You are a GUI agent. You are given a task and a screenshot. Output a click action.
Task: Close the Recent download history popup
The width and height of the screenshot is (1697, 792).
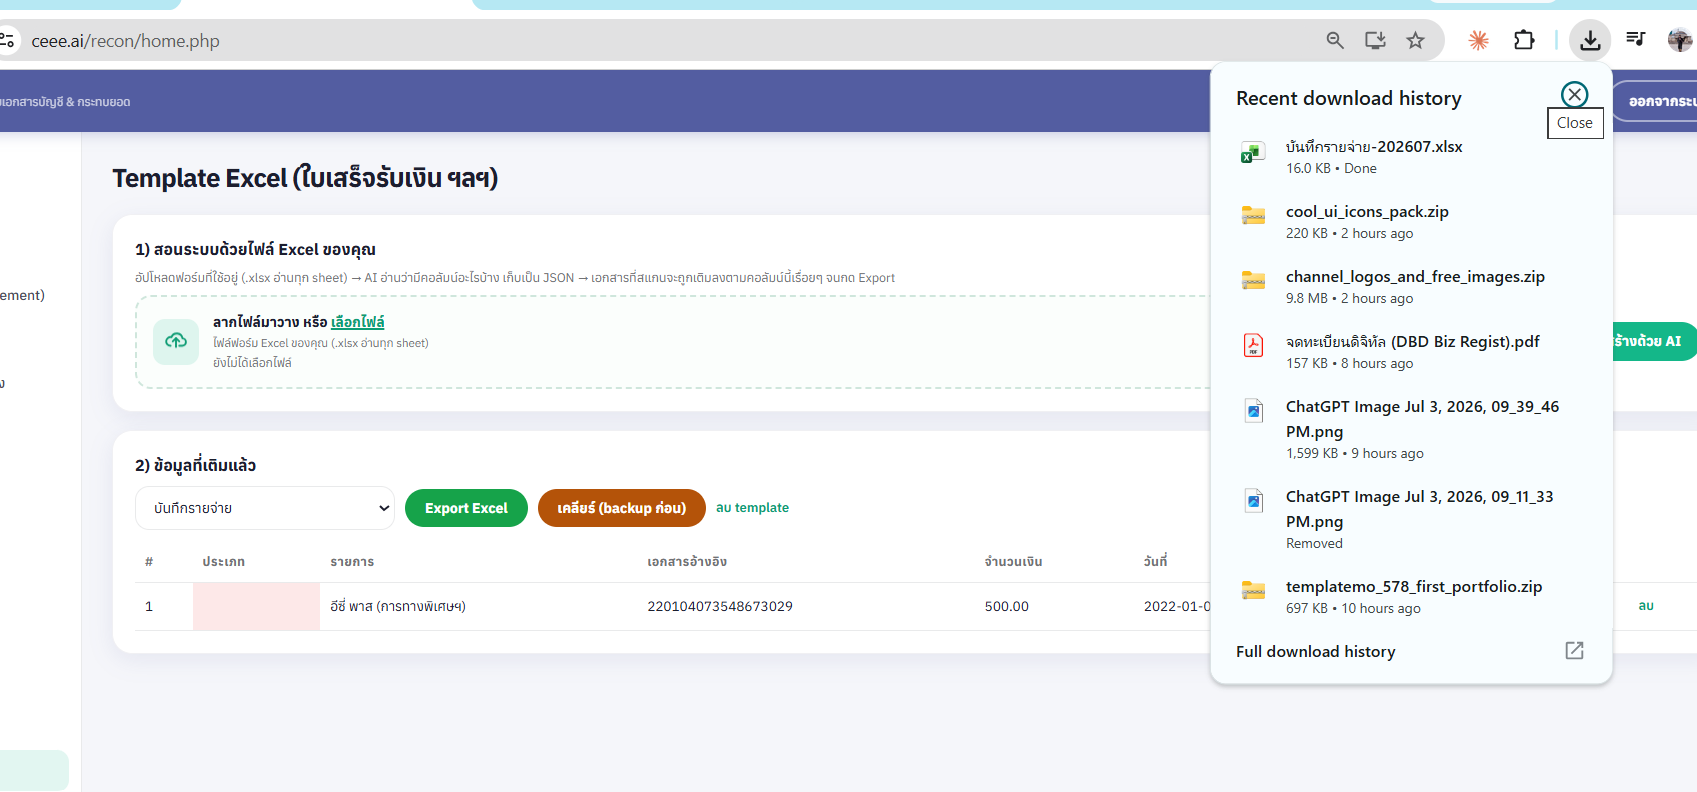coord(1575,95)
